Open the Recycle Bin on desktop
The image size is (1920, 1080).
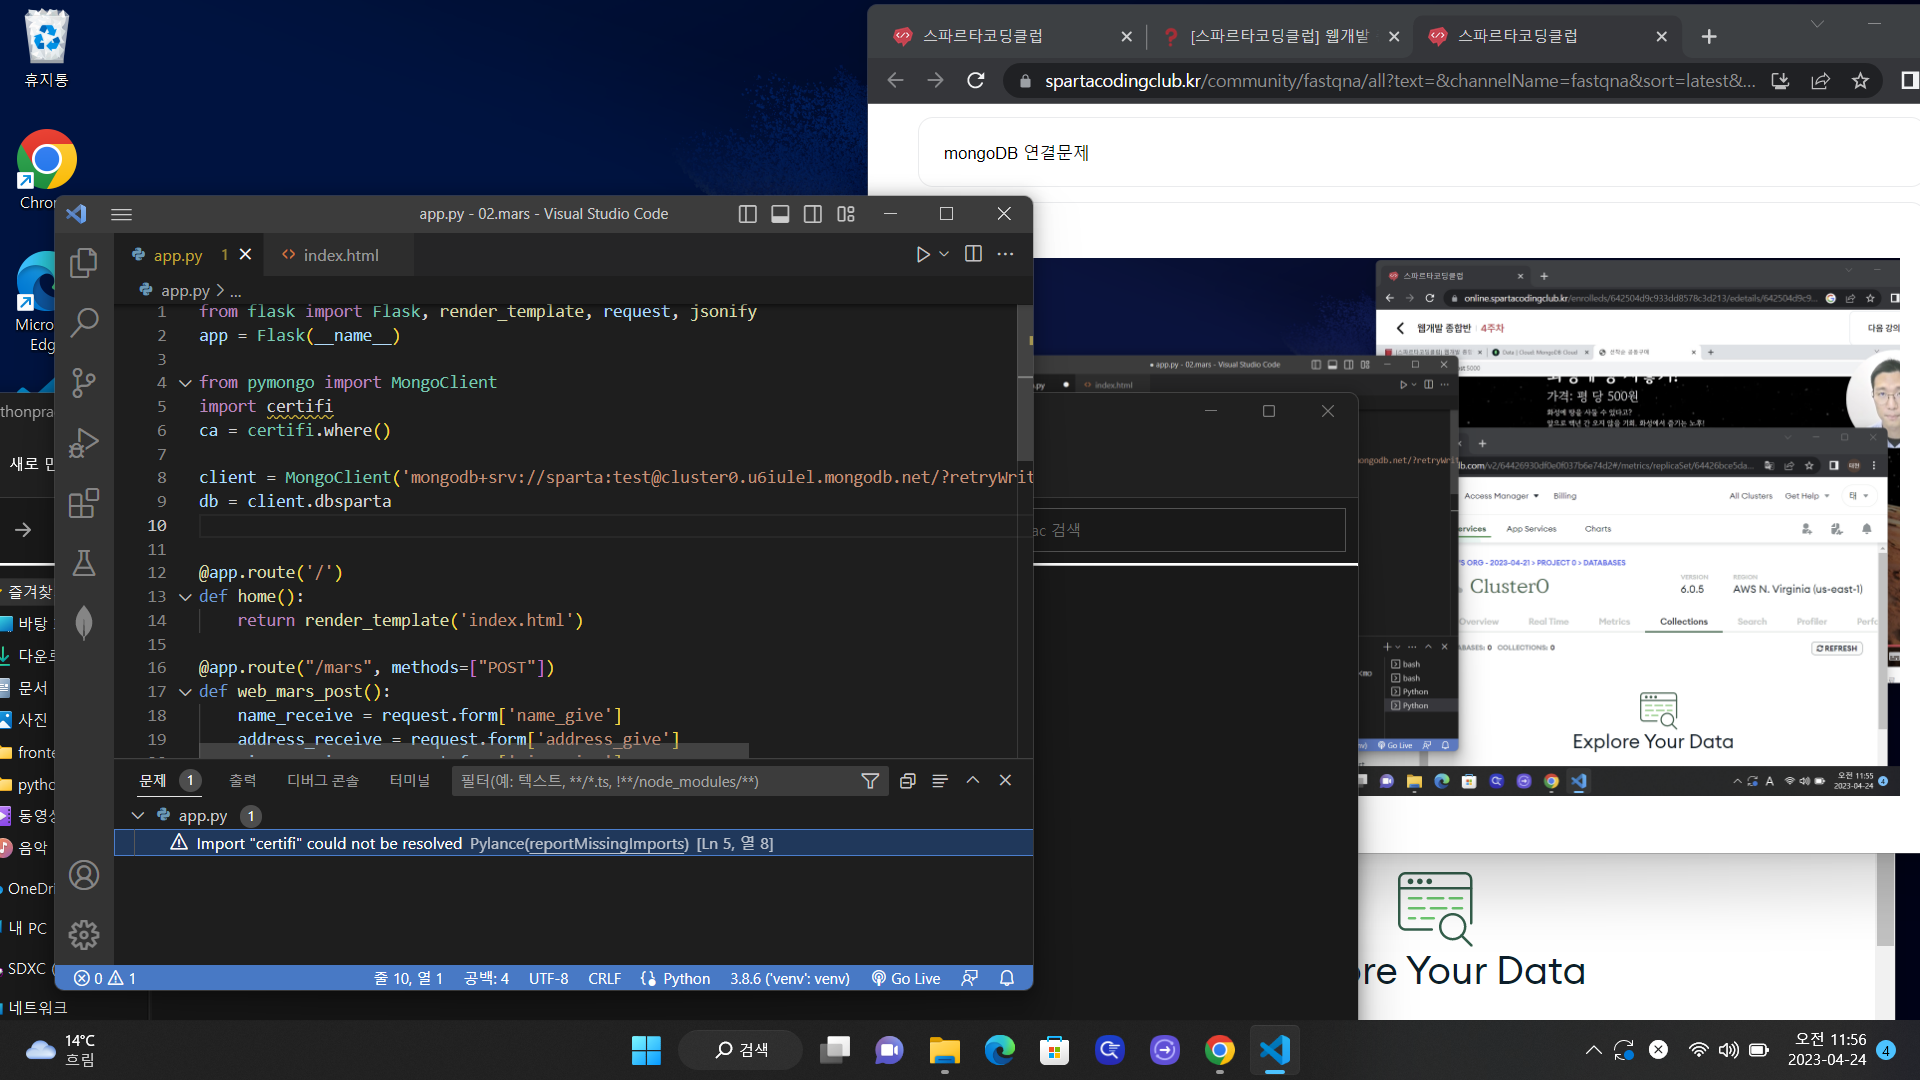46,50
